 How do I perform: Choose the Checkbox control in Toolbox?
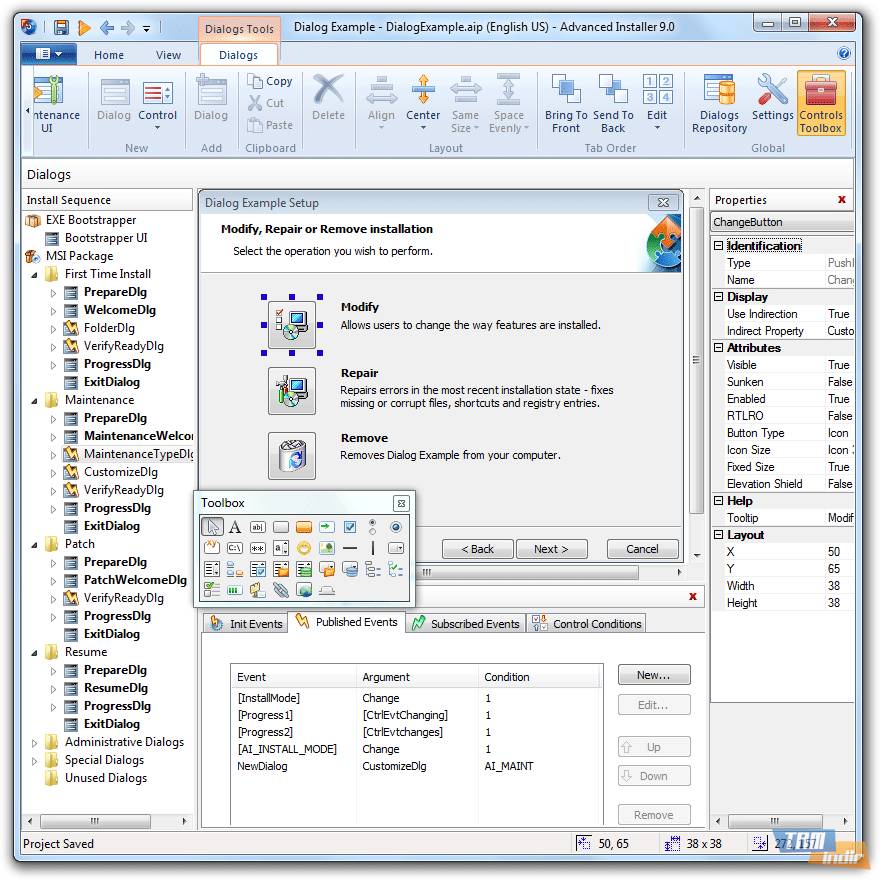point(350,527)
